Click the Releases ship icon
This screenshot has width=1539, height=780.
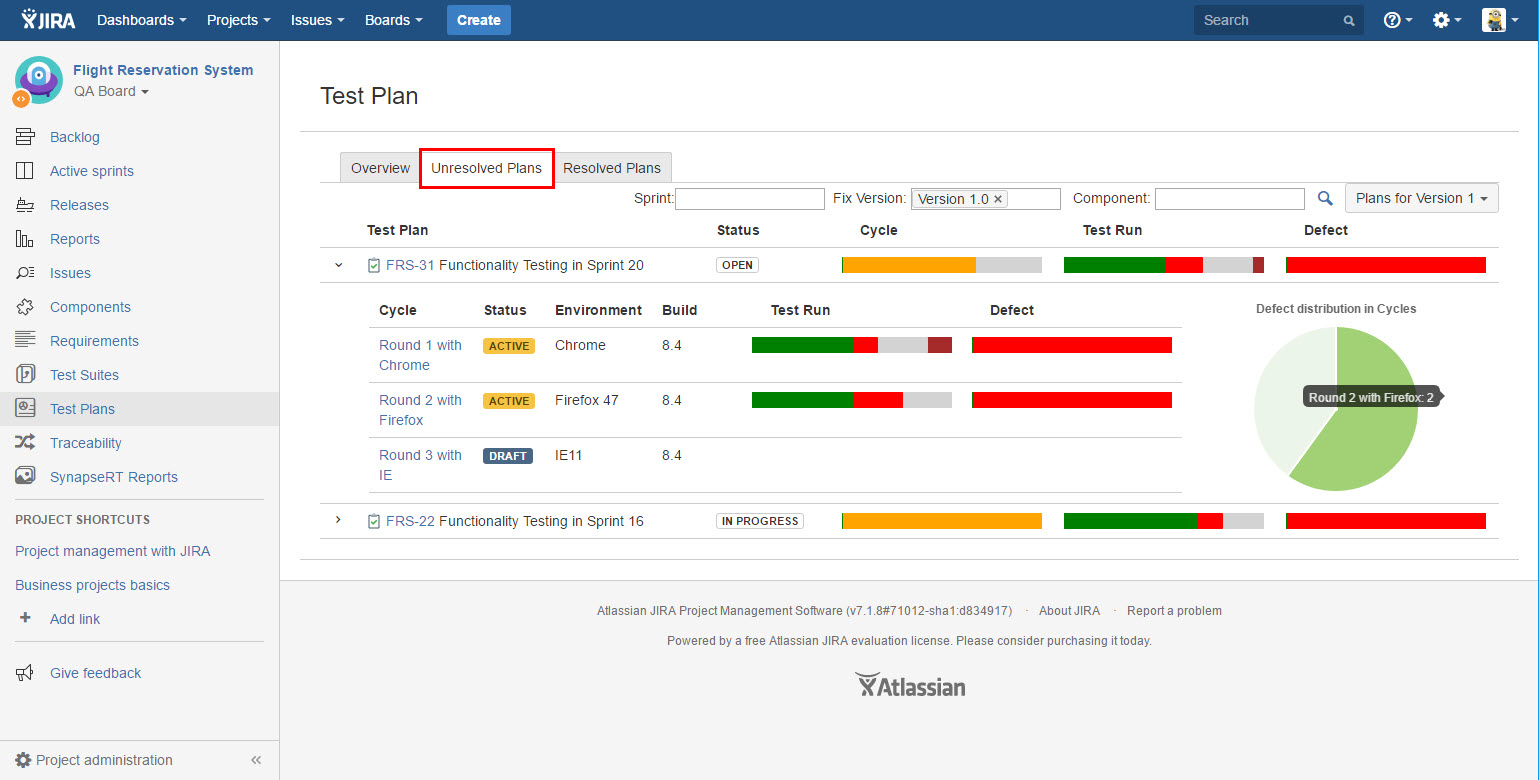25,205
